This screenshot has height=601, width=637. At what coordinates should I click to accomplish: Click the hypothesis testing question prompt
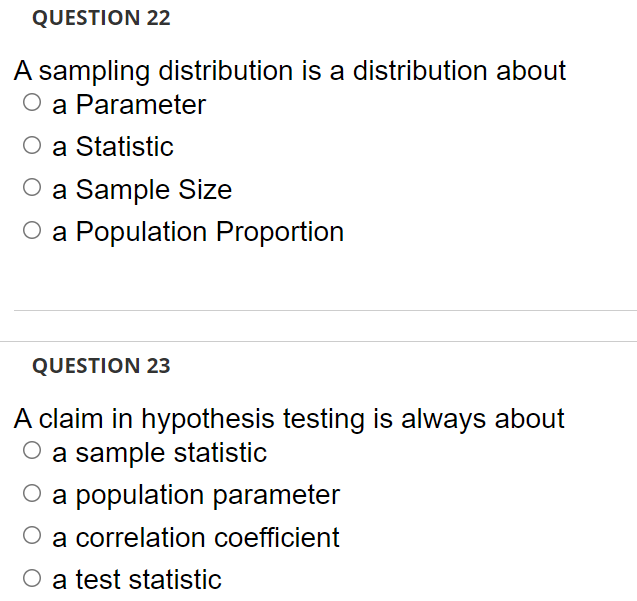289,419
